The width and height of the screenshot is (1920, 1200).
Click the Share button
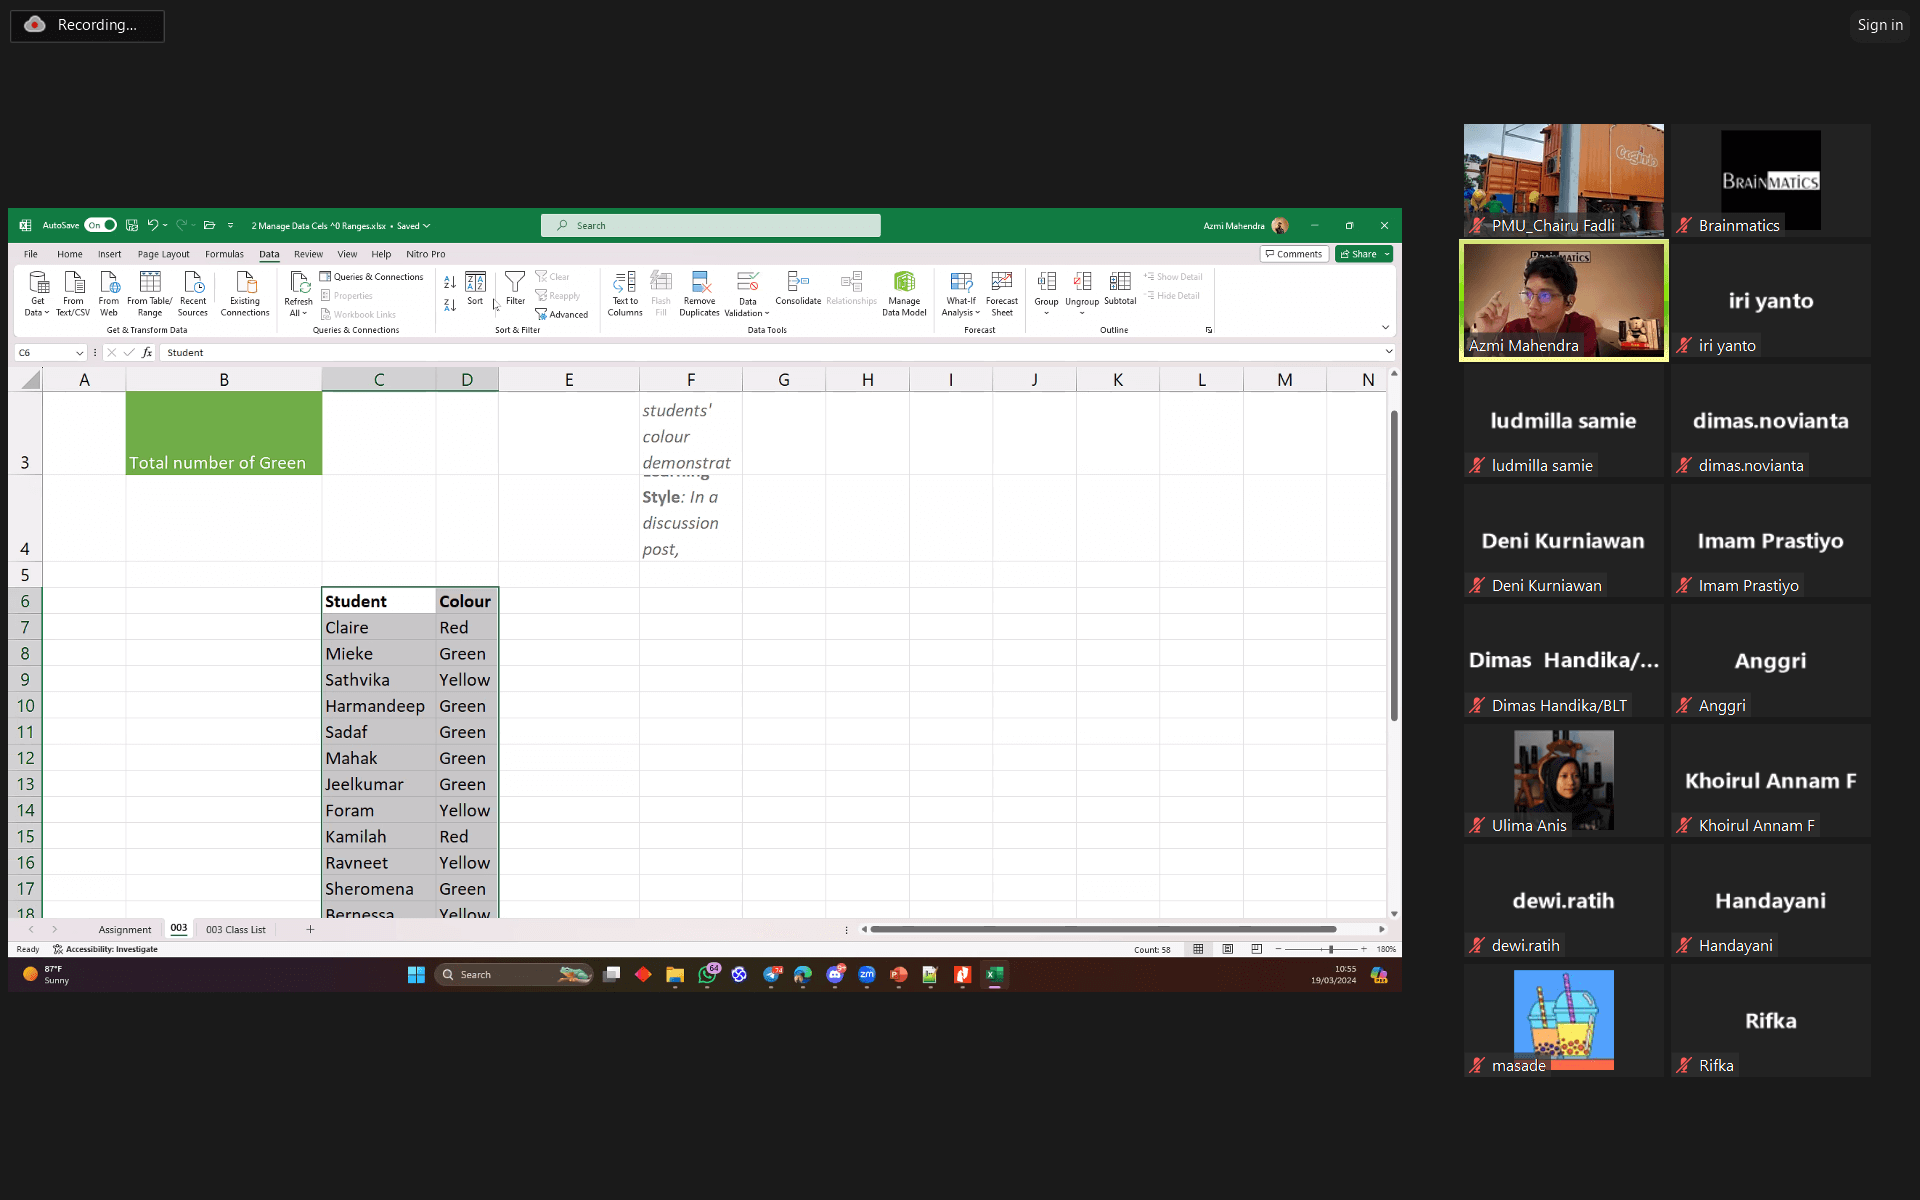pos(1360,254)
